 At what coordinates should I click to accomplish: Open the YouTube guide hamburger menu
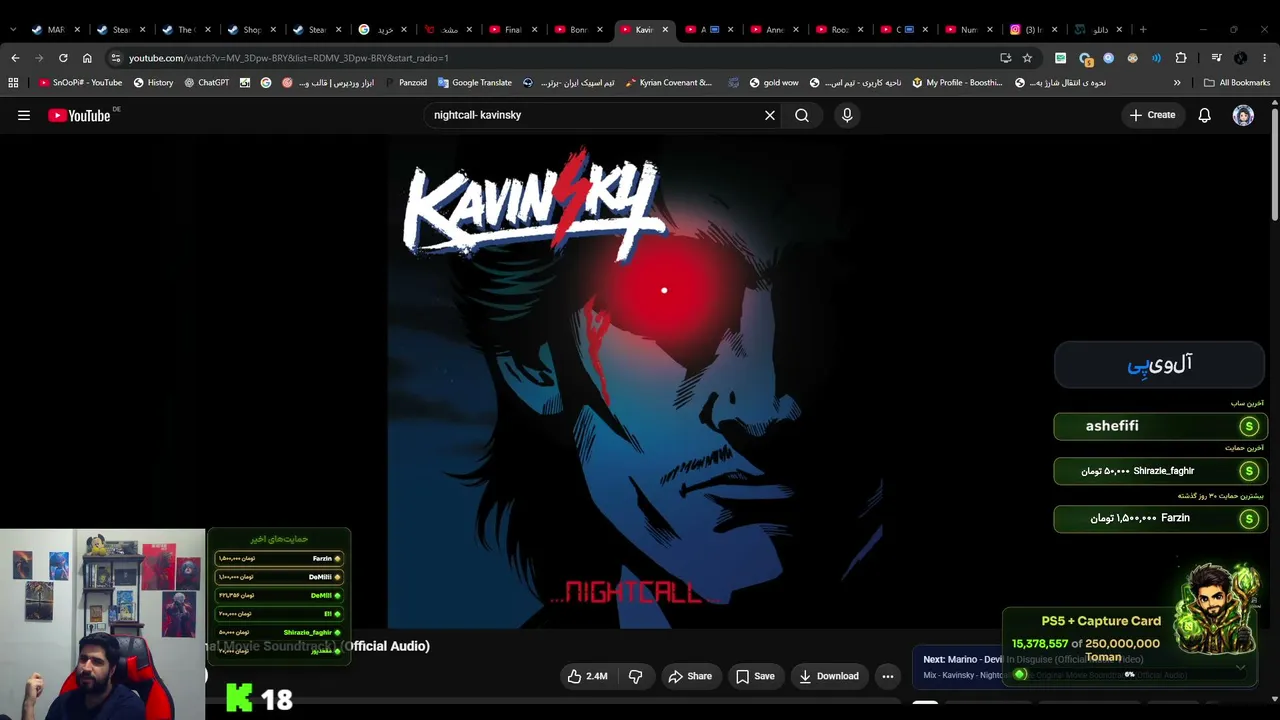pyautogui.click(x=23, y=115)
